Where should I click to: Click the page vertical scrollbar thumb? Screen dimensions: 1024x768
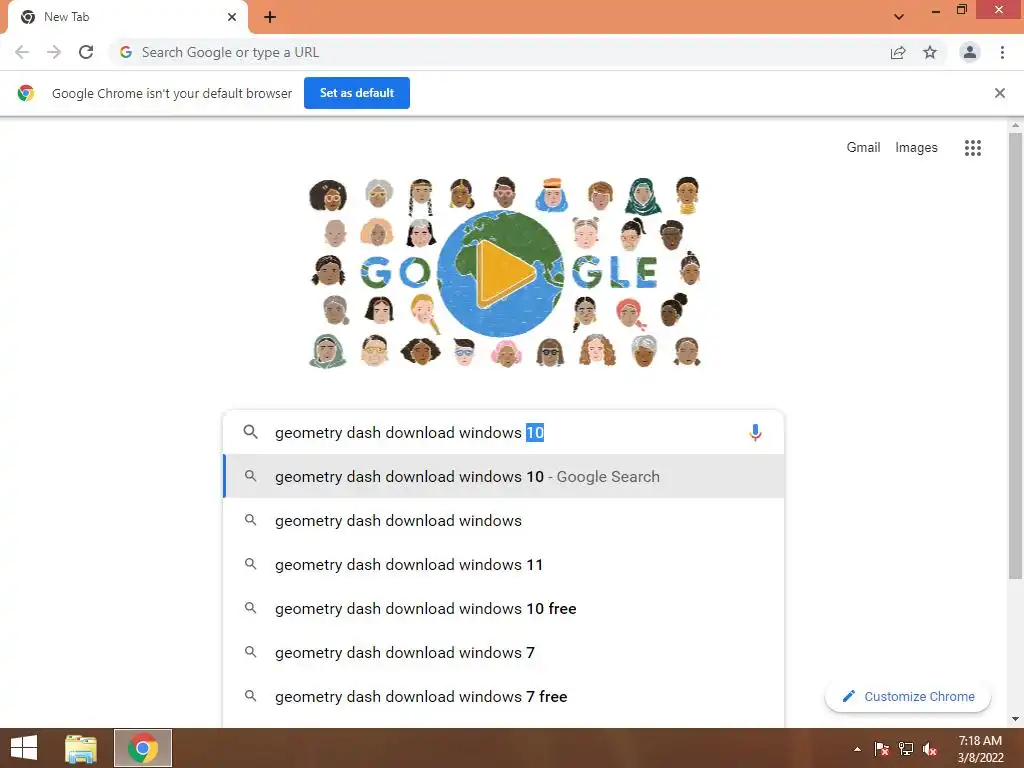(1015, 356)
